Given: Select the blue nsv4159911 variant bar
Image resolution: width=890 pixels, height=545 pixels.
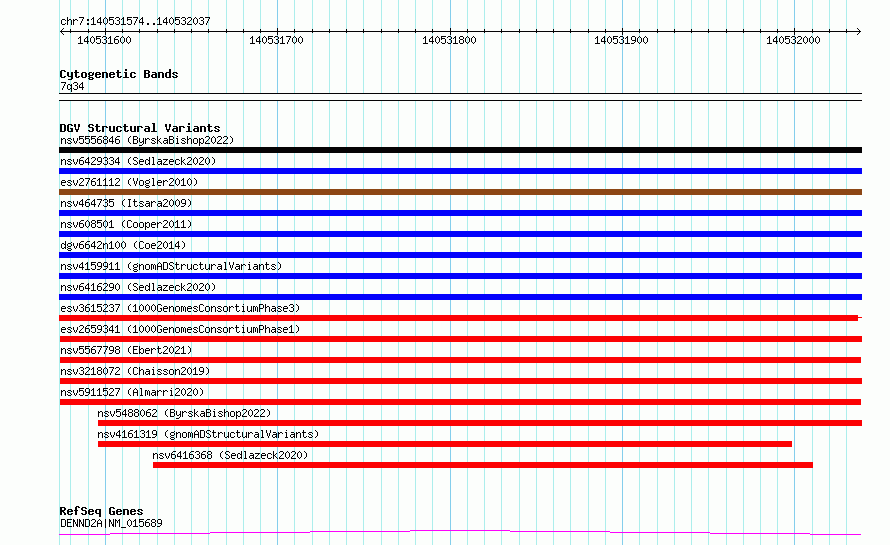Looking at the screenshot, I should pos(460,276).
